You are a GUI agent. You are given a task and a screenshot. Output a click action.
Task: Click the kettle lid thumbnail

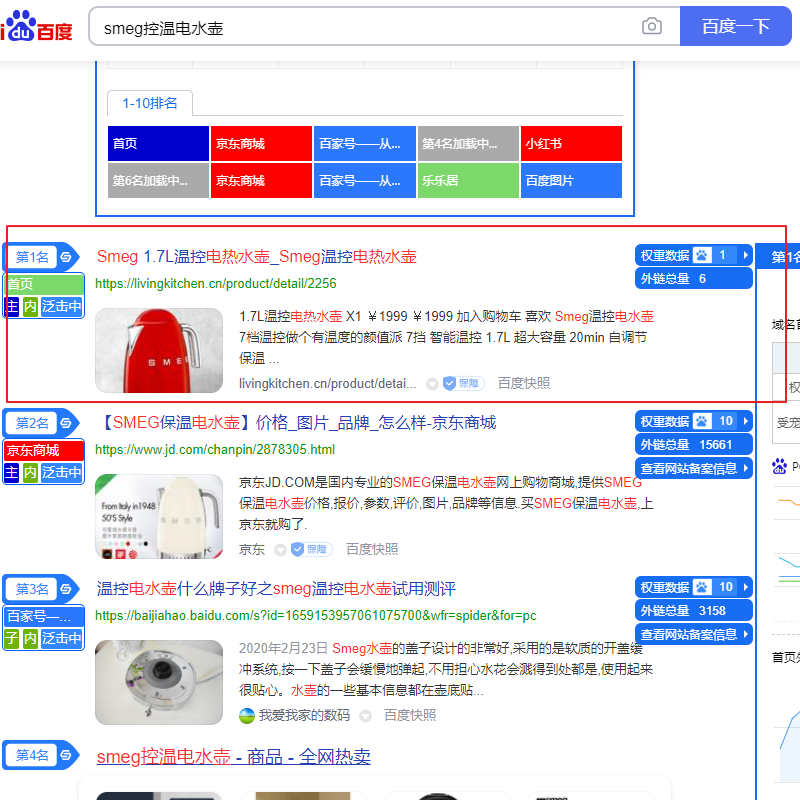pyautogui.click(x=159, y=683)
